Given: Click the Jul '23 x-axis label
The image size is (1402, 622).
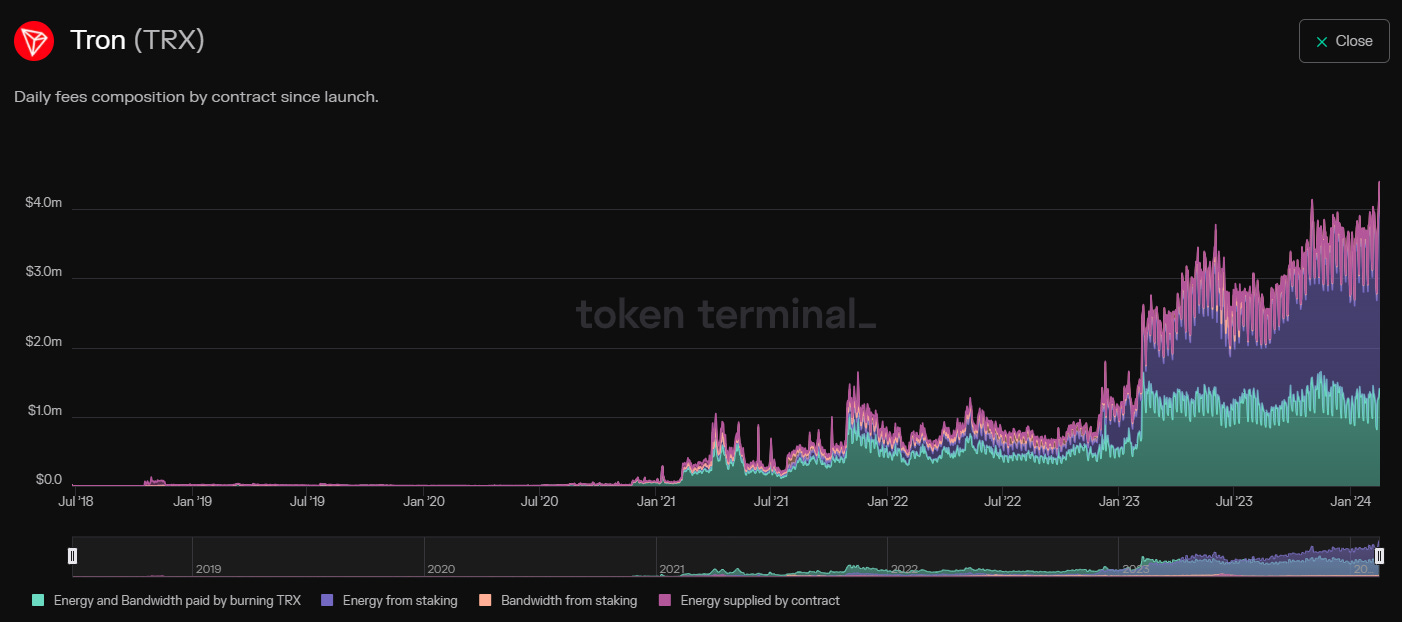Looking at the screenshot, I should [x=1235, y=501].
